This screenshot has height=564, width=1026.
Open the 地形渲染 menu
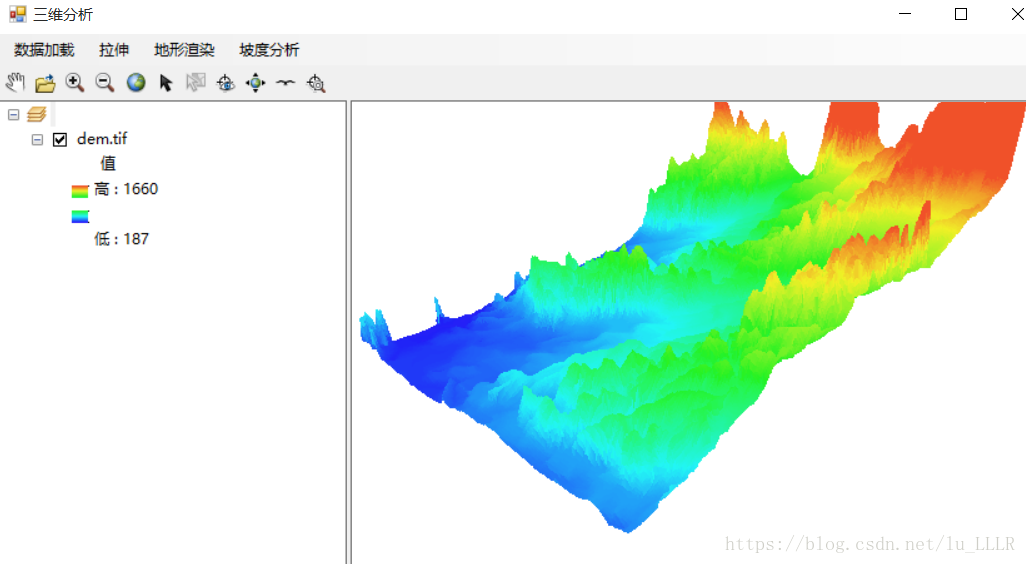click(184, 50)
